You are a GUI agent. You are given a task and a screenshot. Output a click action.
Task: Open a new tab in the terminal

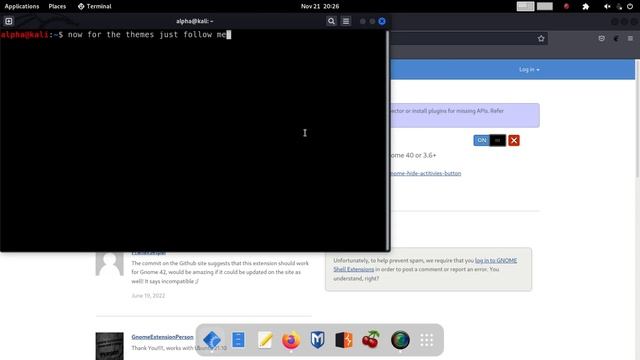(9, 21)
